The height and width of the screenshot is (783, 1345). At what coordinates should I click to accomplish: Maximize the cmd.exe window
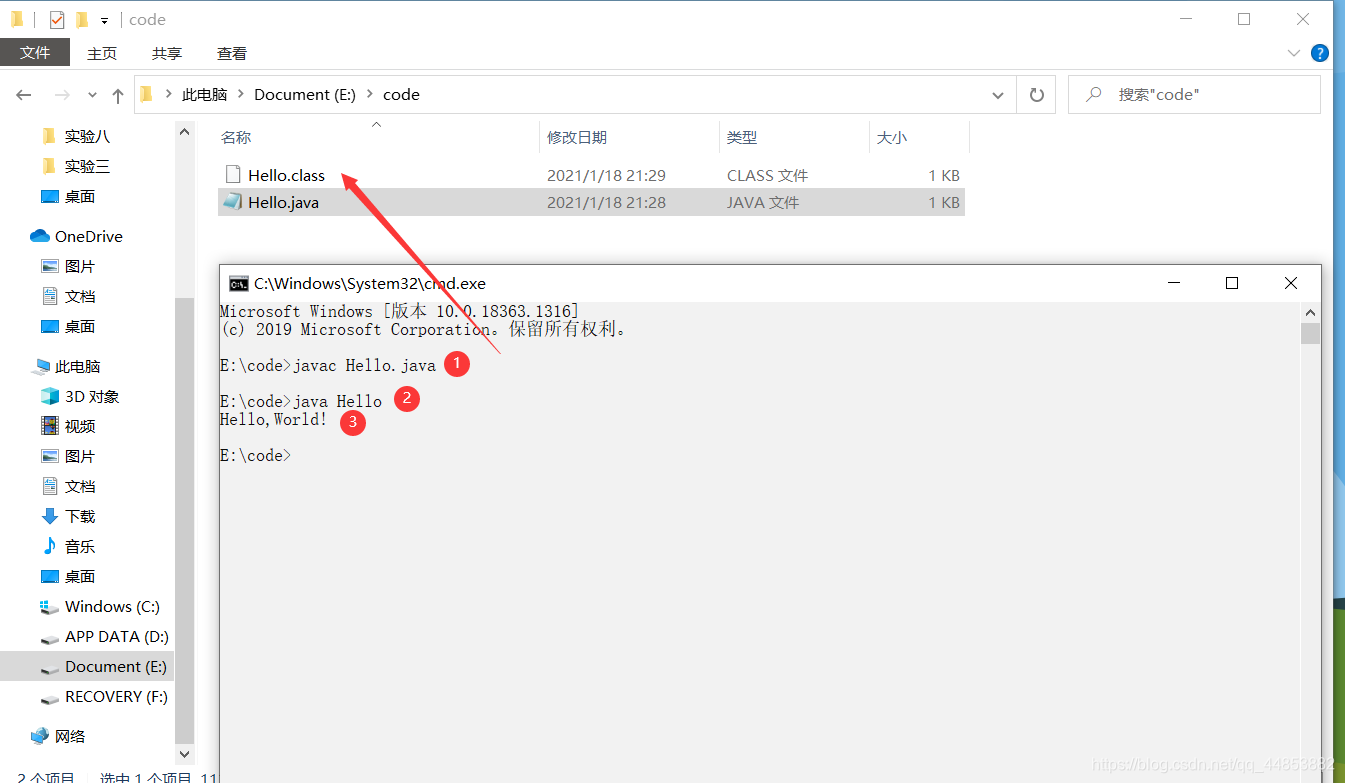point(1232,283)
